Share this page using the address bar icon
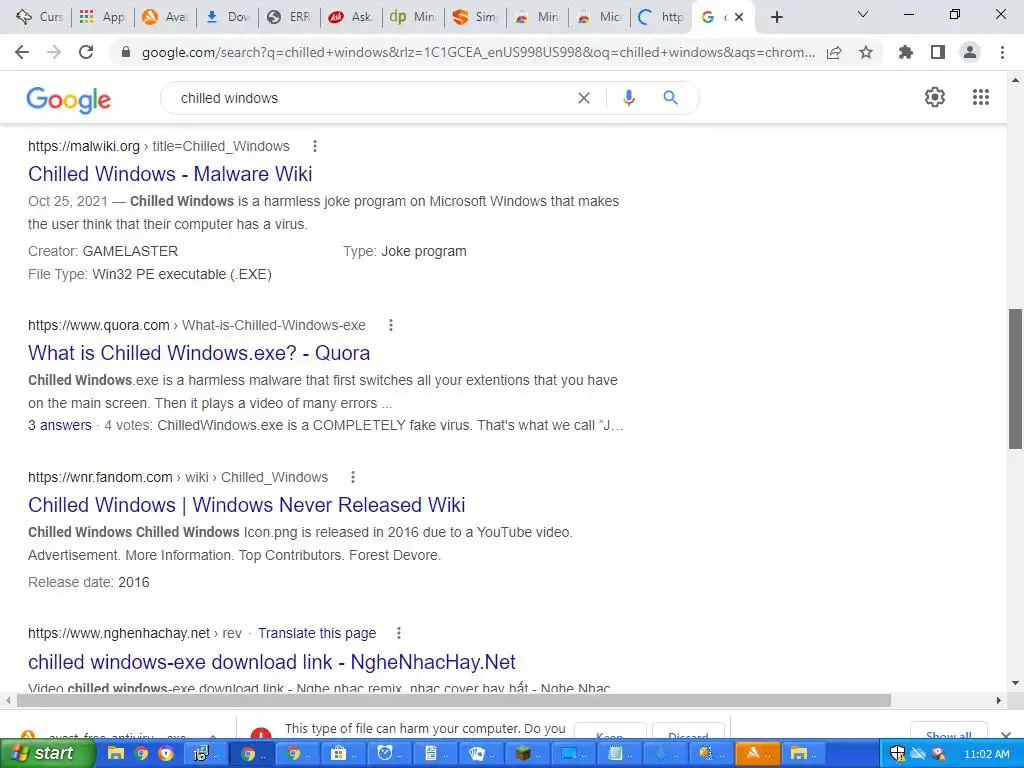This screenshot has height=768, width=1024. click(x=834, y=52)
